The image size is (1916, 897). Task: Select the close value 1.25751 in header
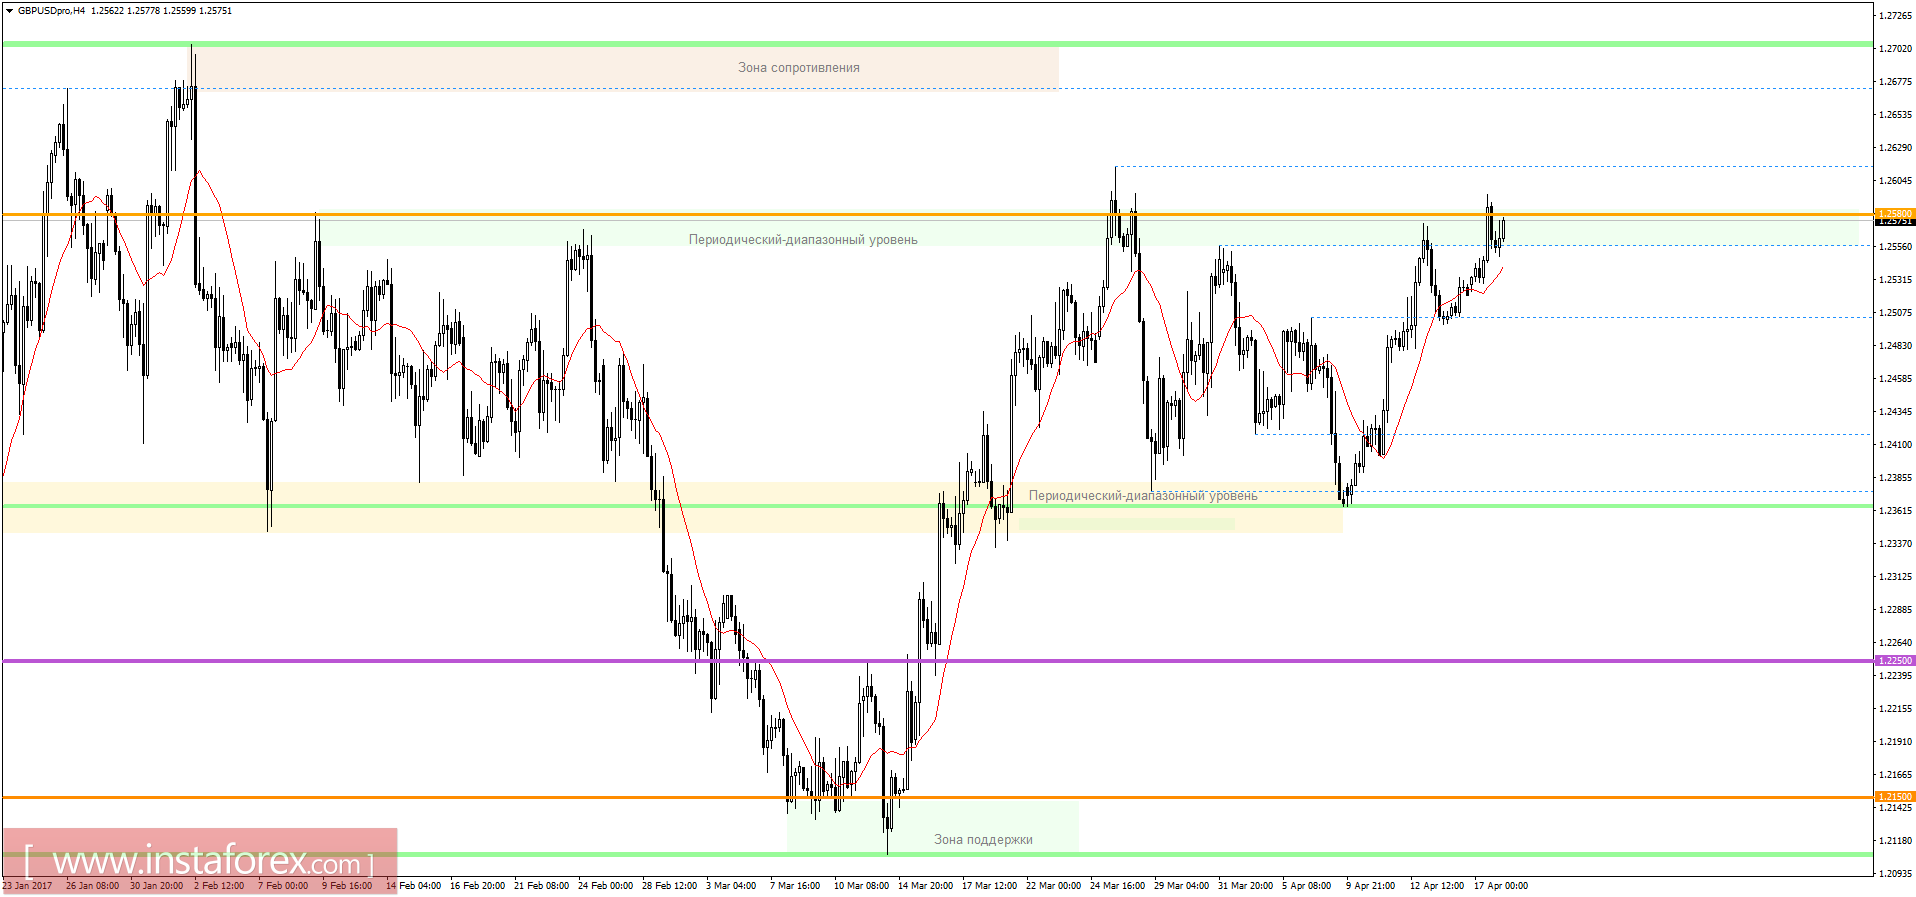point(215,11)
